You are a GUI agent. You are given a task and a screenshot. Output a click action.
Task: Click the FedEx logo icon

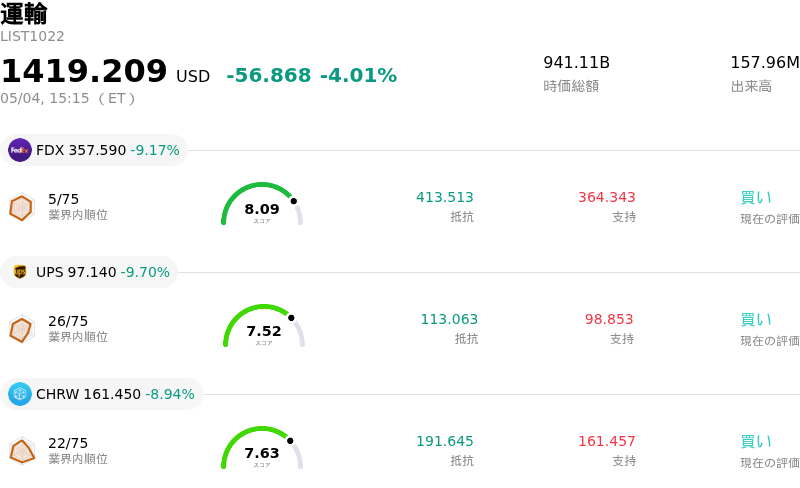(20, 150)
